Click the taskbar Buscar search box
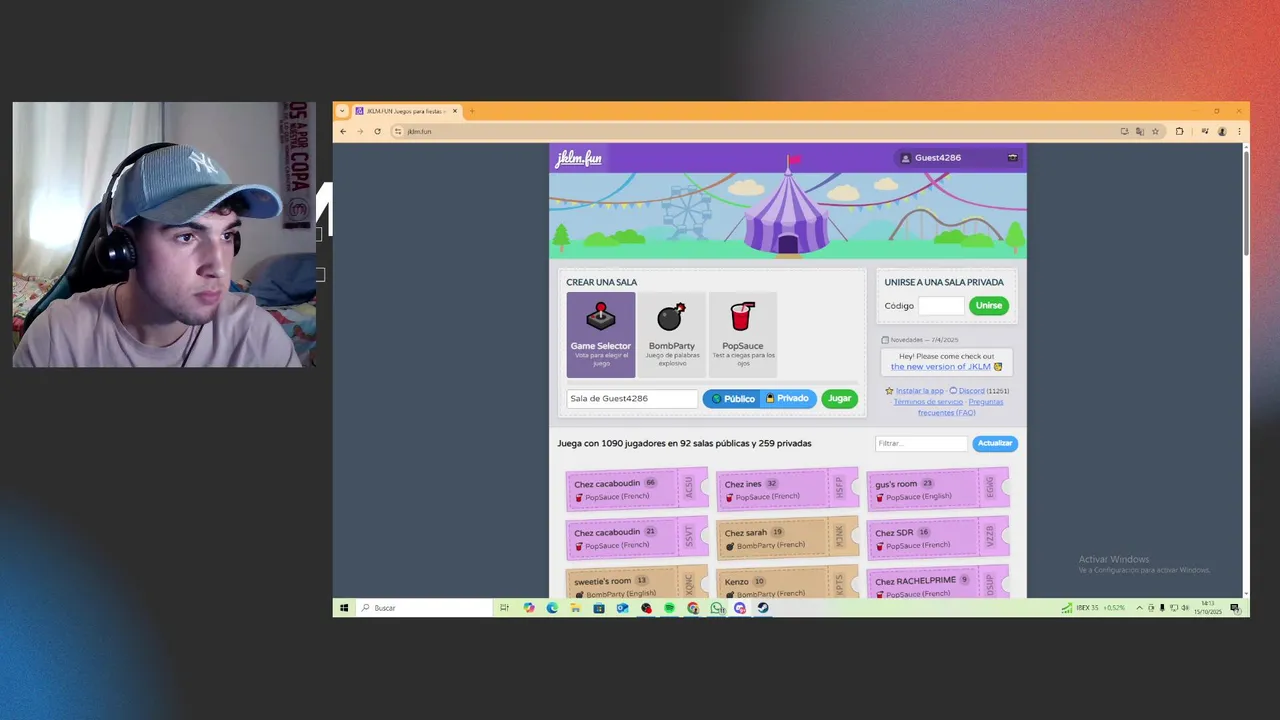 tap(424, 608)
